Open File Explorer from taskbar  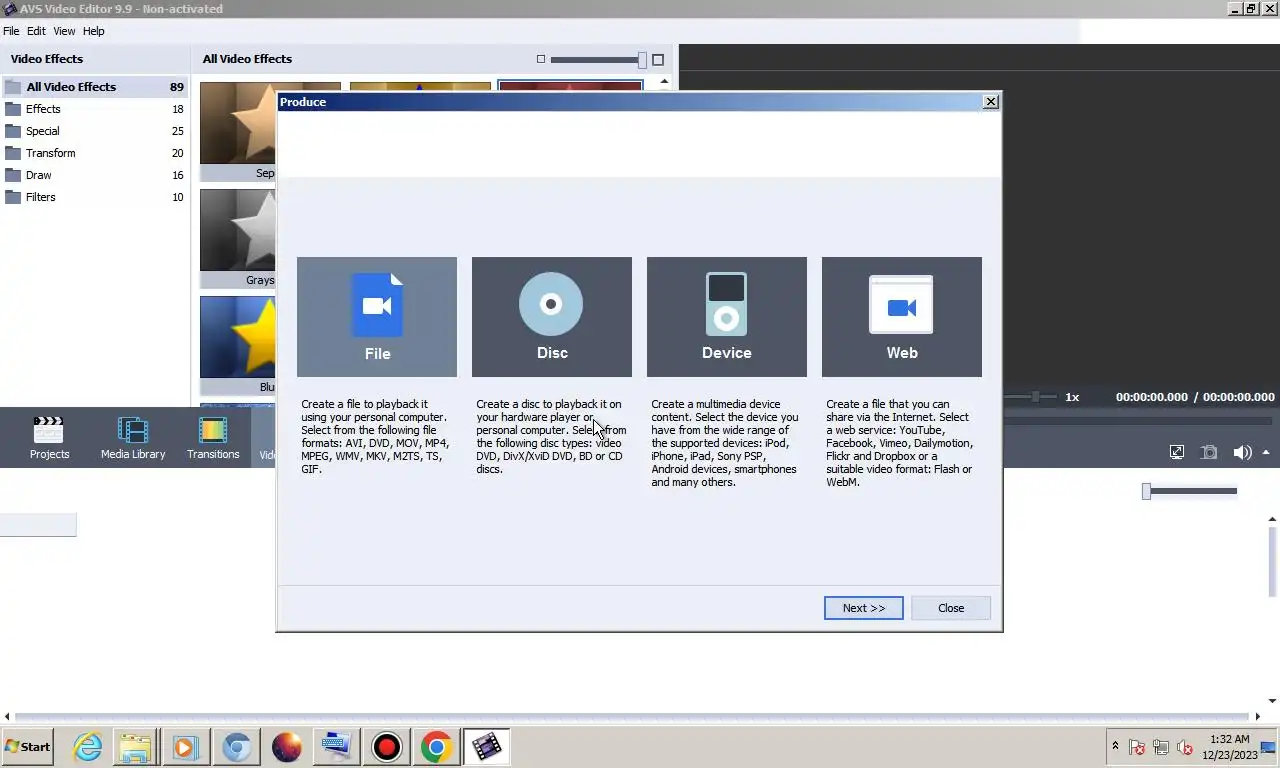click(135, 747)
